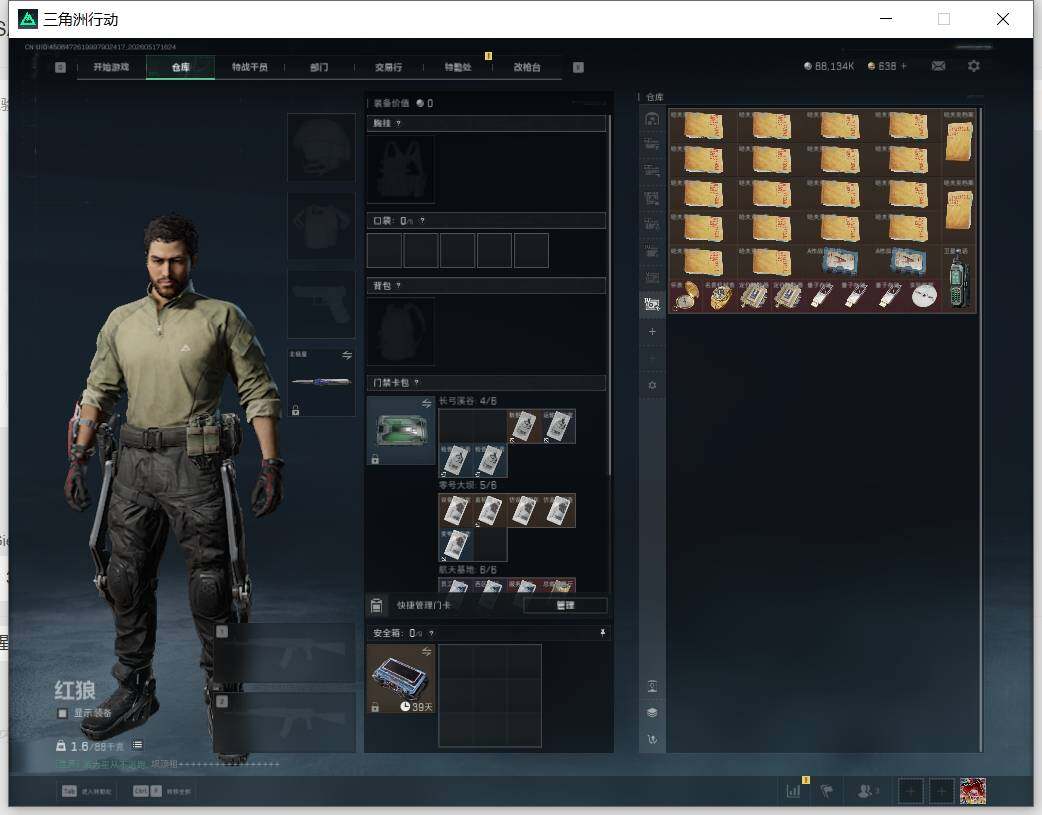Image resolution: width=1042 pixels, height=815 pixels.
Task: Click previous-tab key icon left of 开始游戏
Action: 60,67
